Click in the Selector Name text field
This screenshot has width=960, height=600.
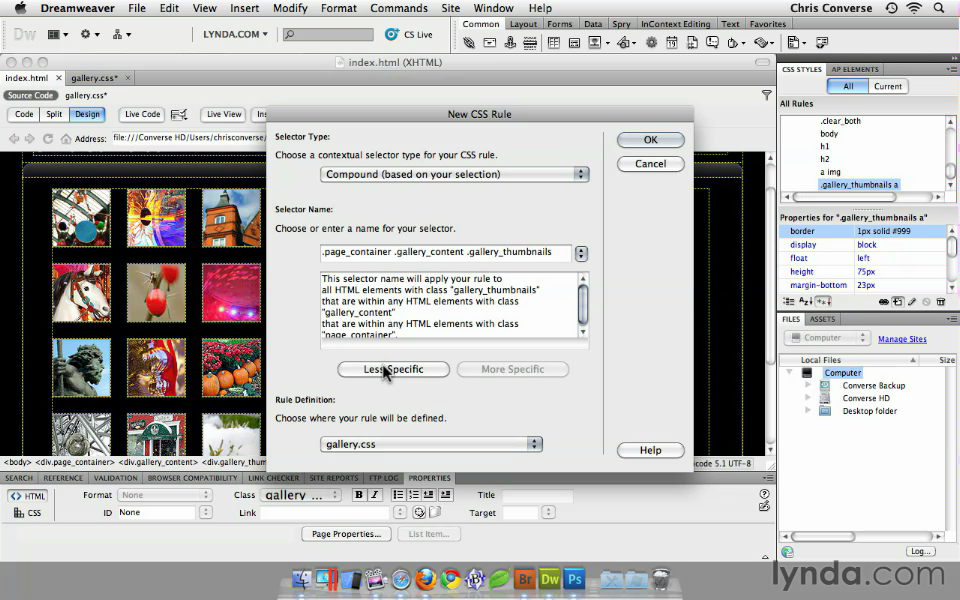point(446,252)
